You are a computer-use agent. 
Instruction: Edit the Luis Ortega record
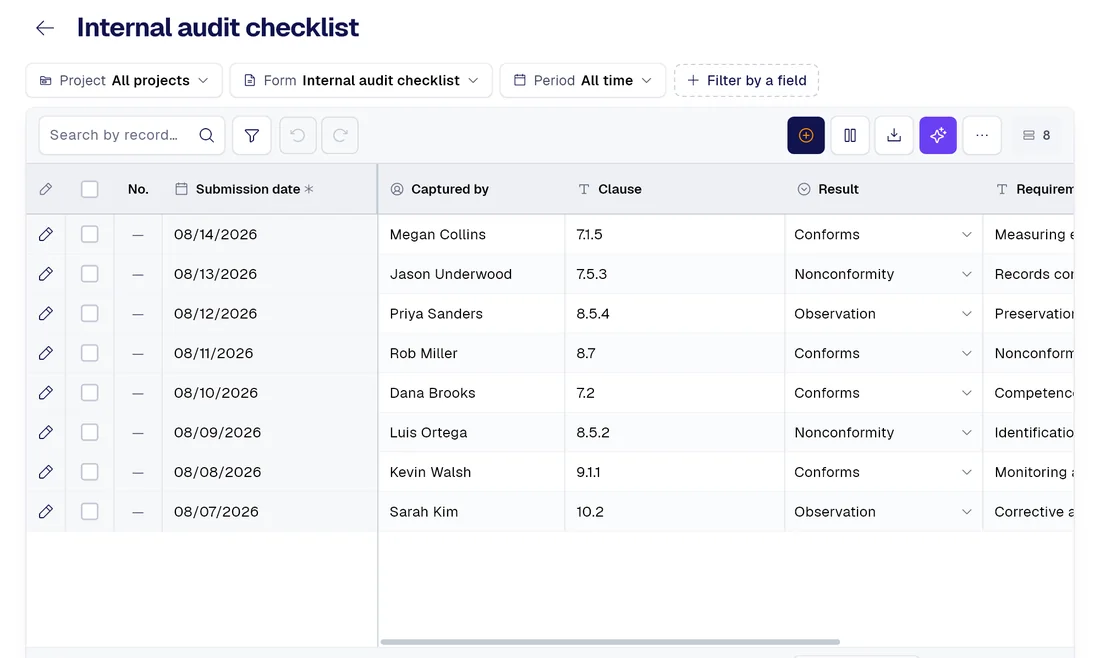click(x=46, y=433)
